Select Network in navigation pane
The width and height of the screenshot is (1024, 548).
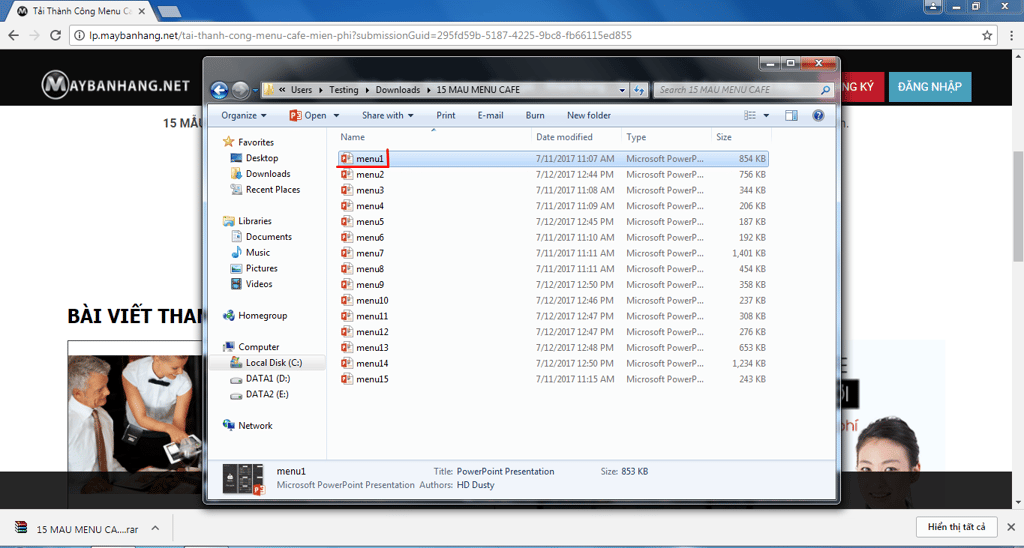tap(255, 426)
